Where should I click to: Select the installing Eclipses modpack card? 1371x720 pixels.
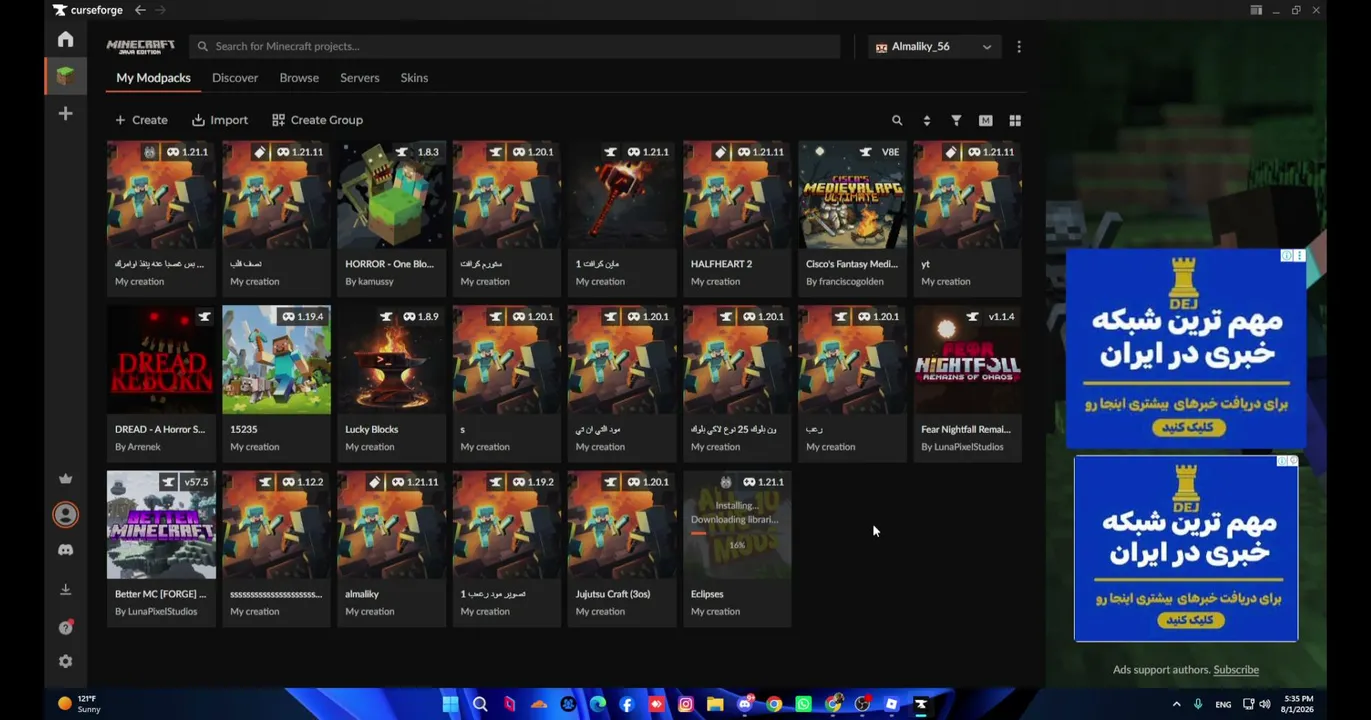pyautogui.click(x=737, y=549)
